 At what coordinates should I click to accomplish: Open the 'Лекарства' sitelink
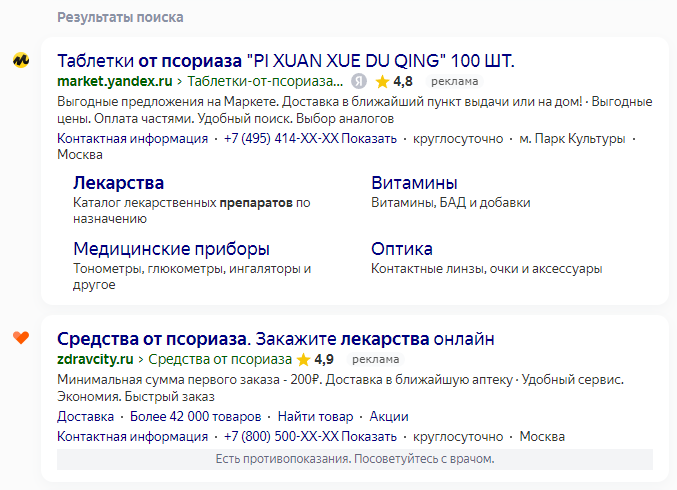coord(118,183)
